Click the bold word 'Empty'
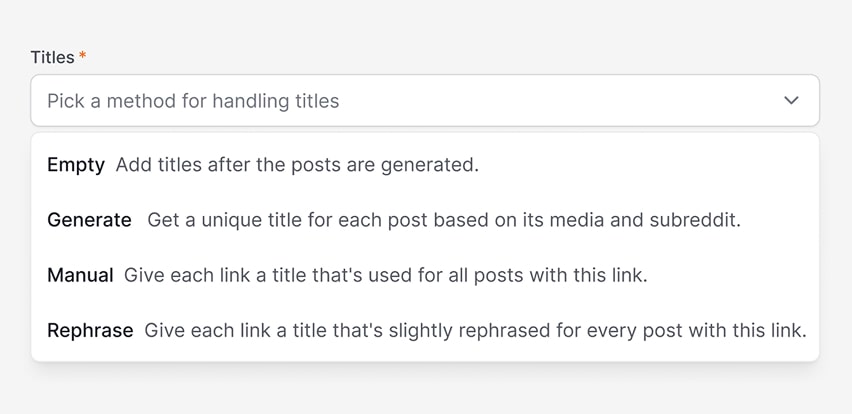Viewport: 852px width, 414px height. coord(76,165)
